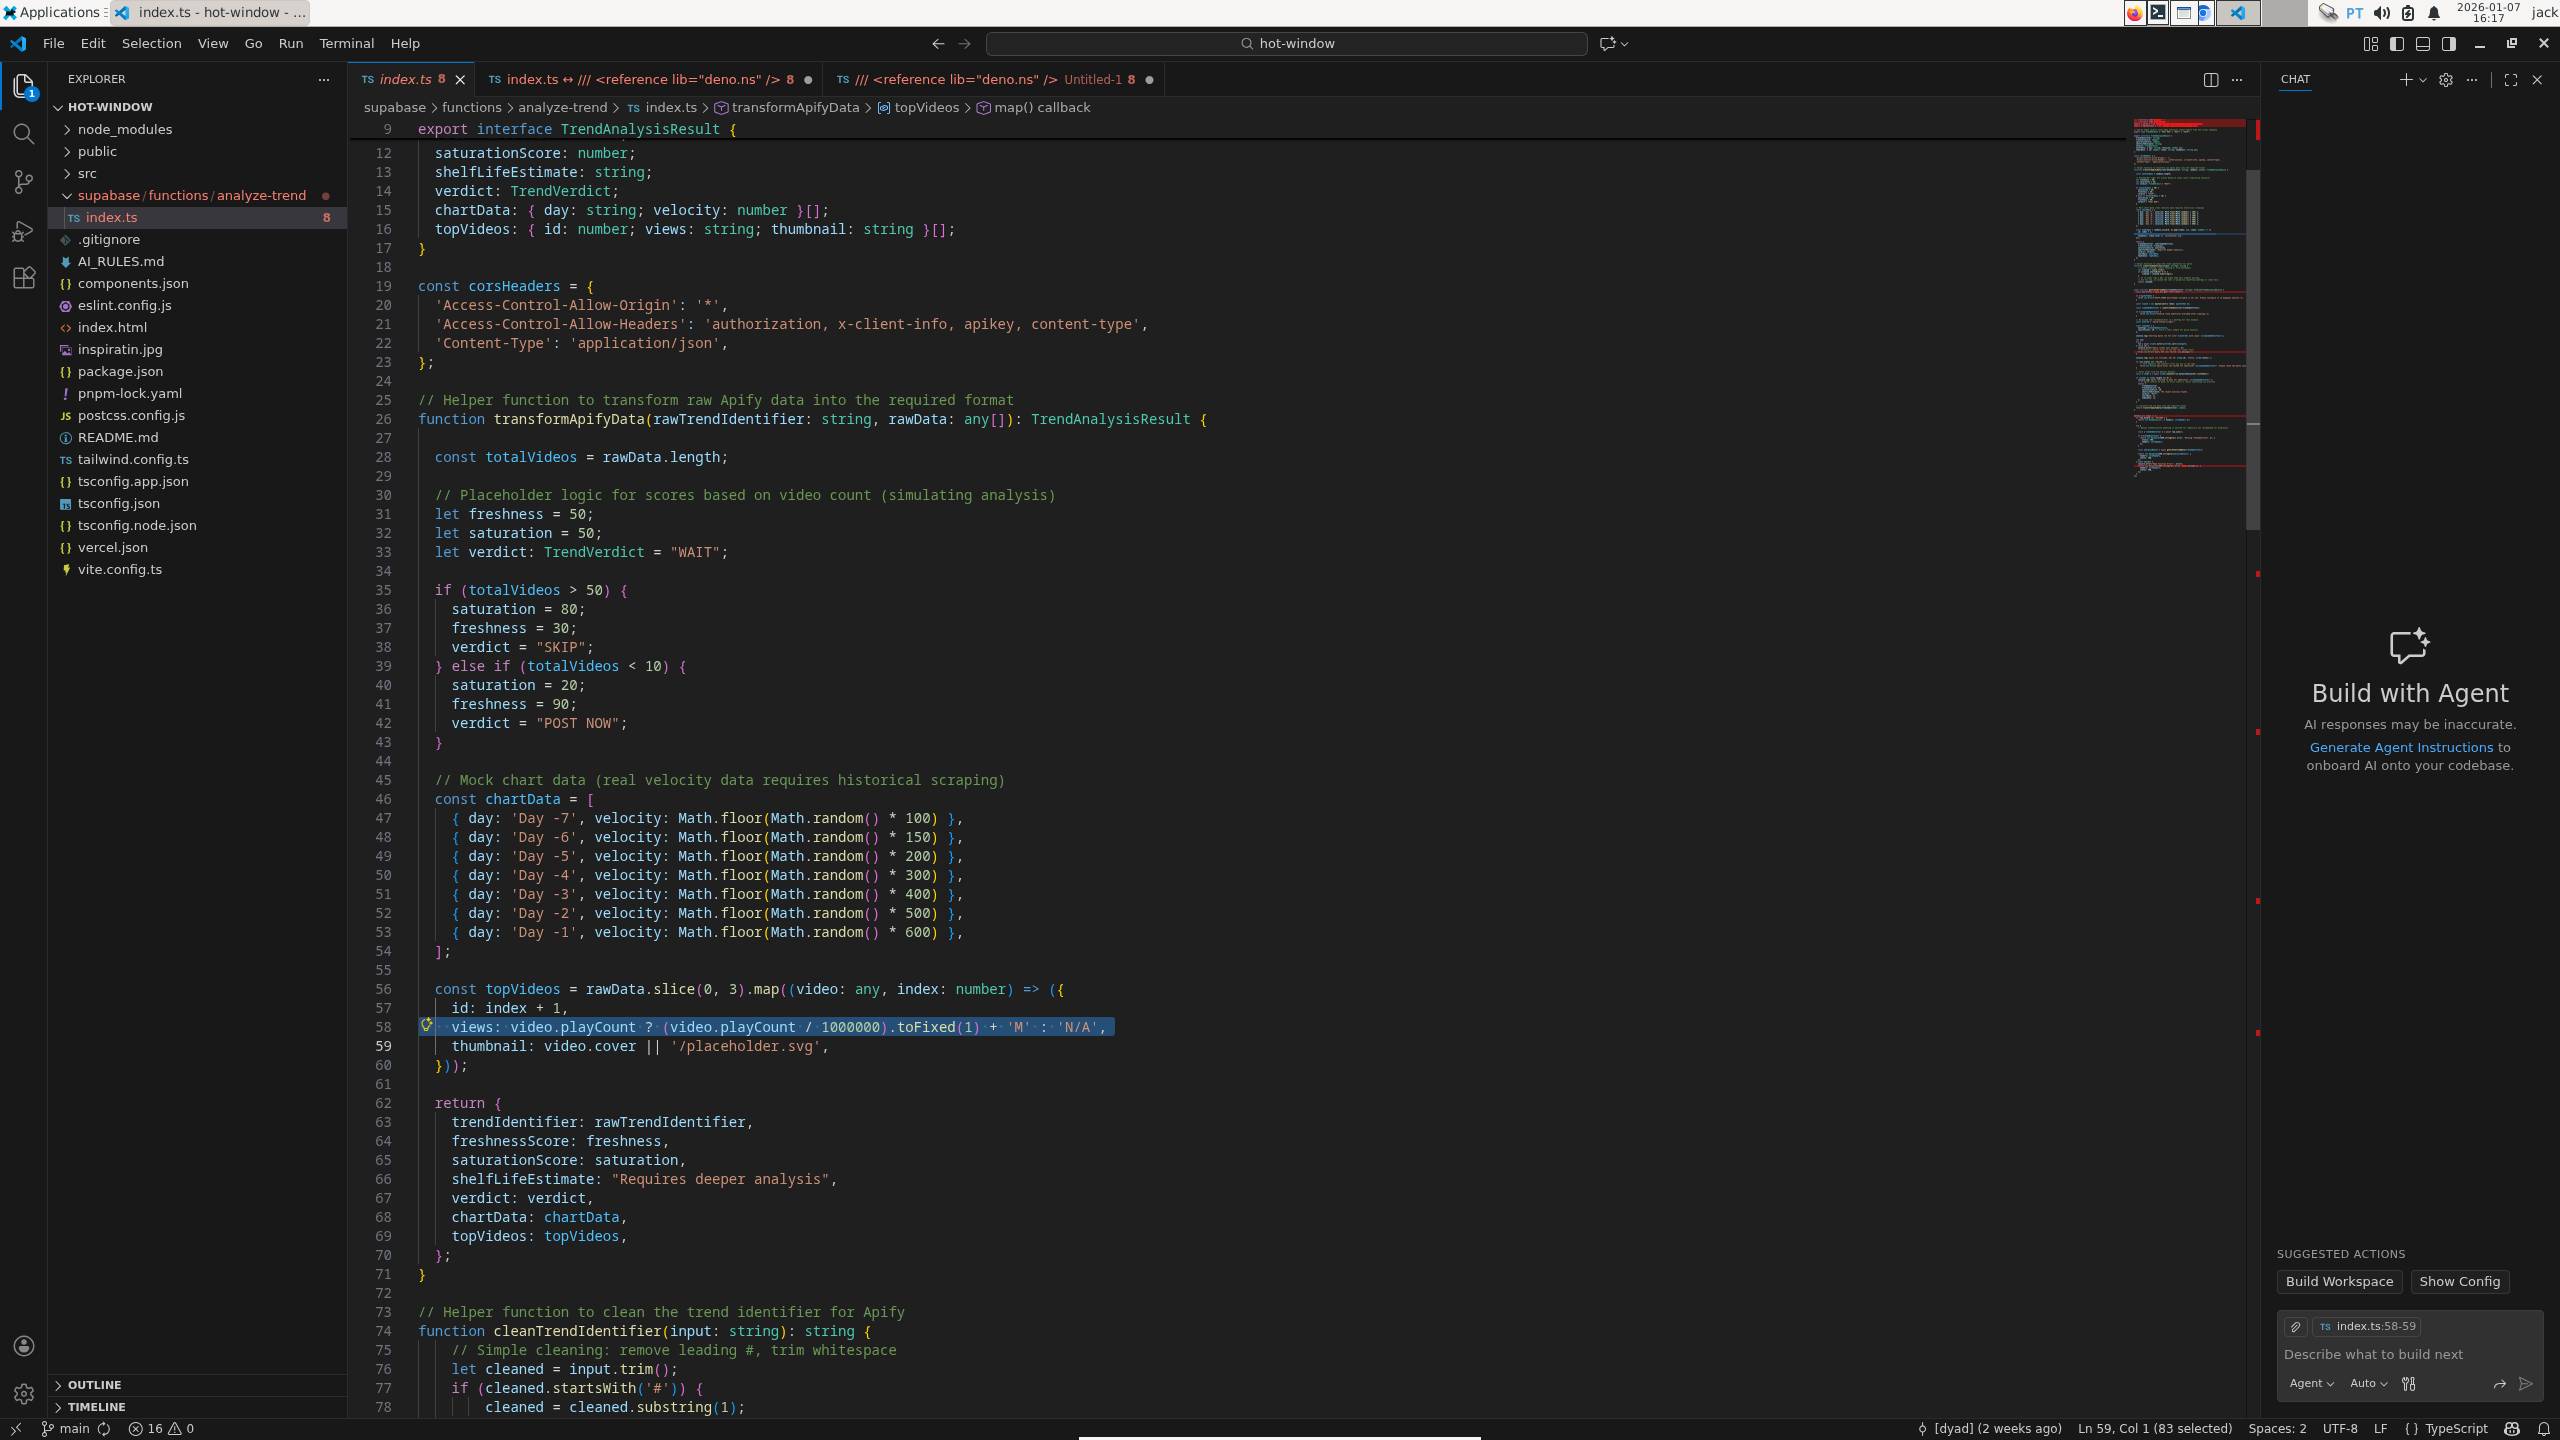This screenshot has height=1440, width=2560.
Task: Go back with the left navigation arrow
Action: 938,43
